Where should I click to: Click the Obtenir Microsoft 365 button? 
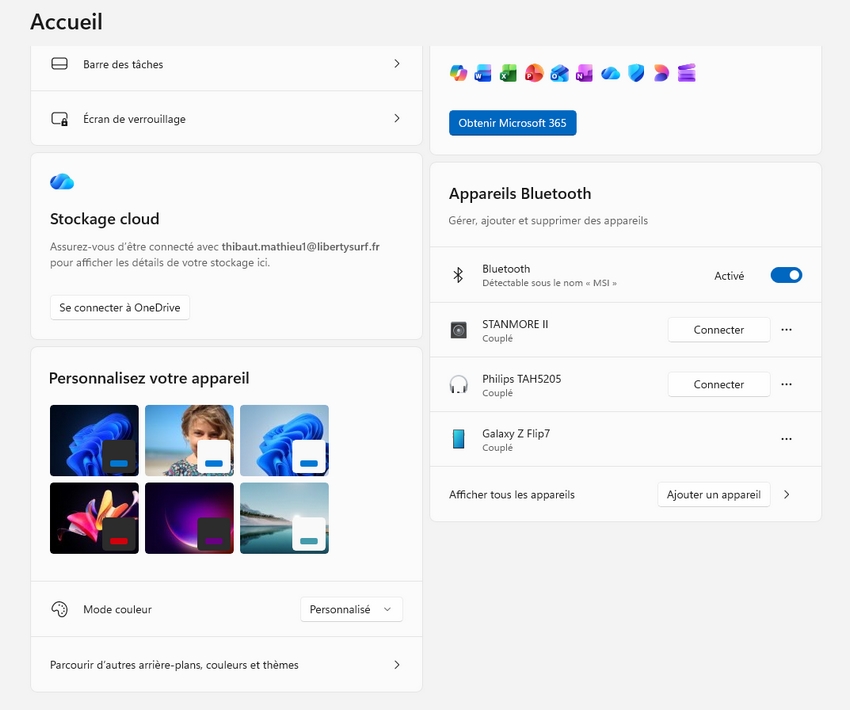coord(512,123)
